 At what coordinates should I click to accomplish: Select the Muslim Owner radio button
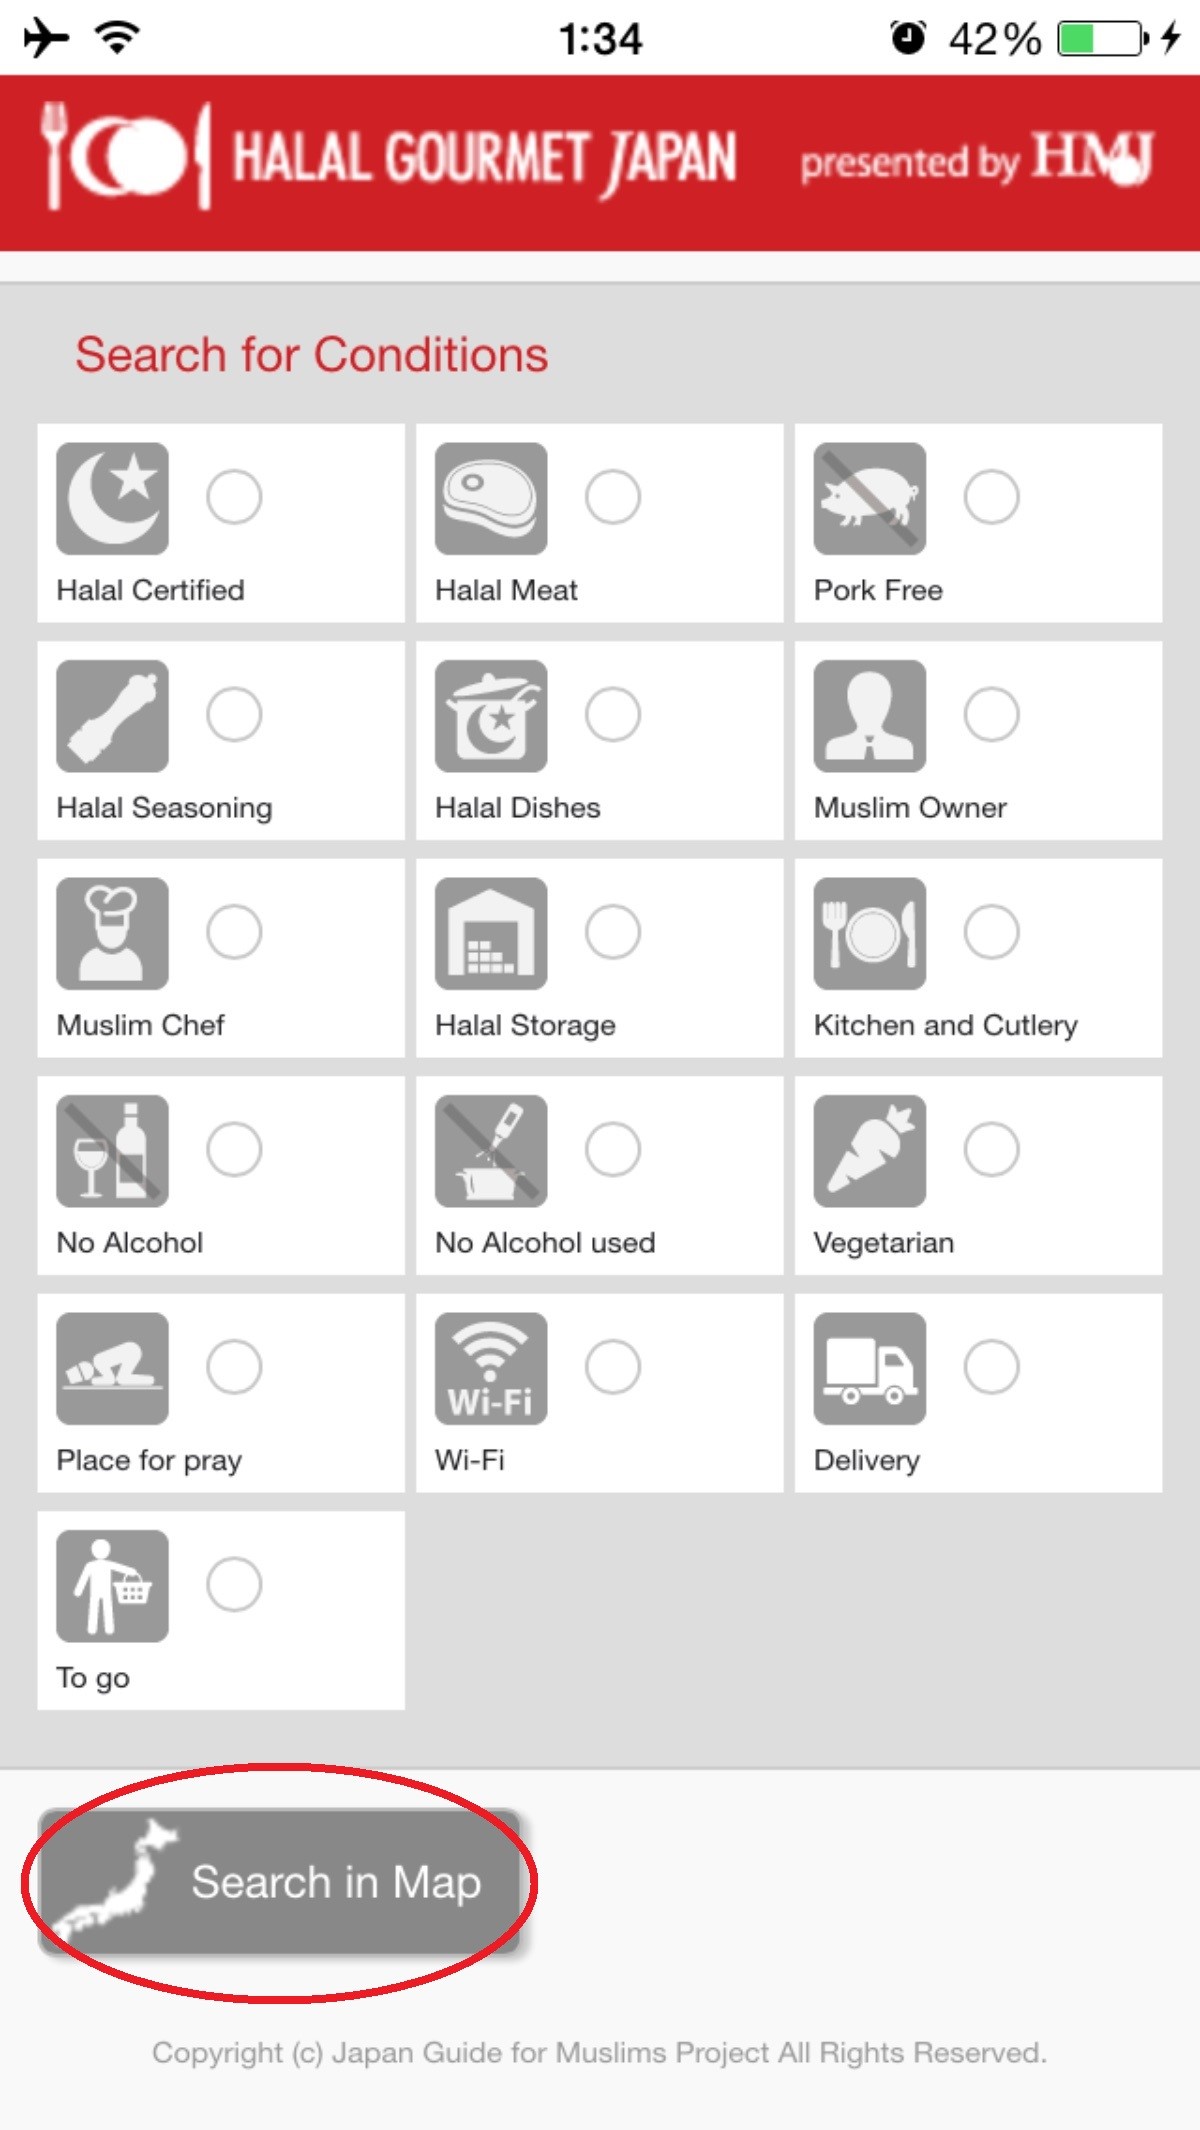[992, 714]
